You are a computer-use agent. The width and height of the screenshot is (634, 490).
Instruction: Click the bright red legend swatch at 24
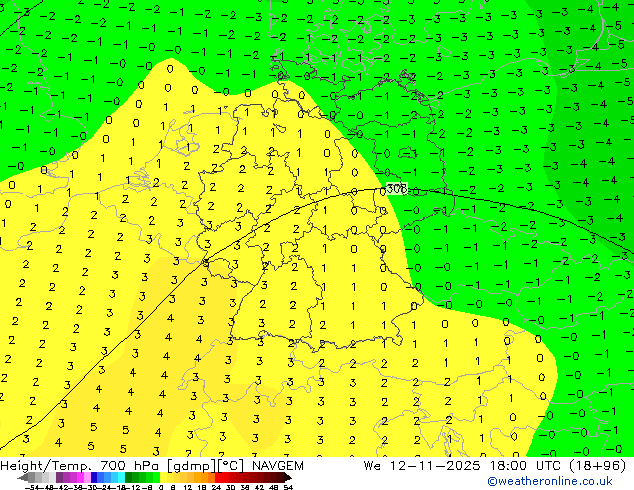click(218, 477)
